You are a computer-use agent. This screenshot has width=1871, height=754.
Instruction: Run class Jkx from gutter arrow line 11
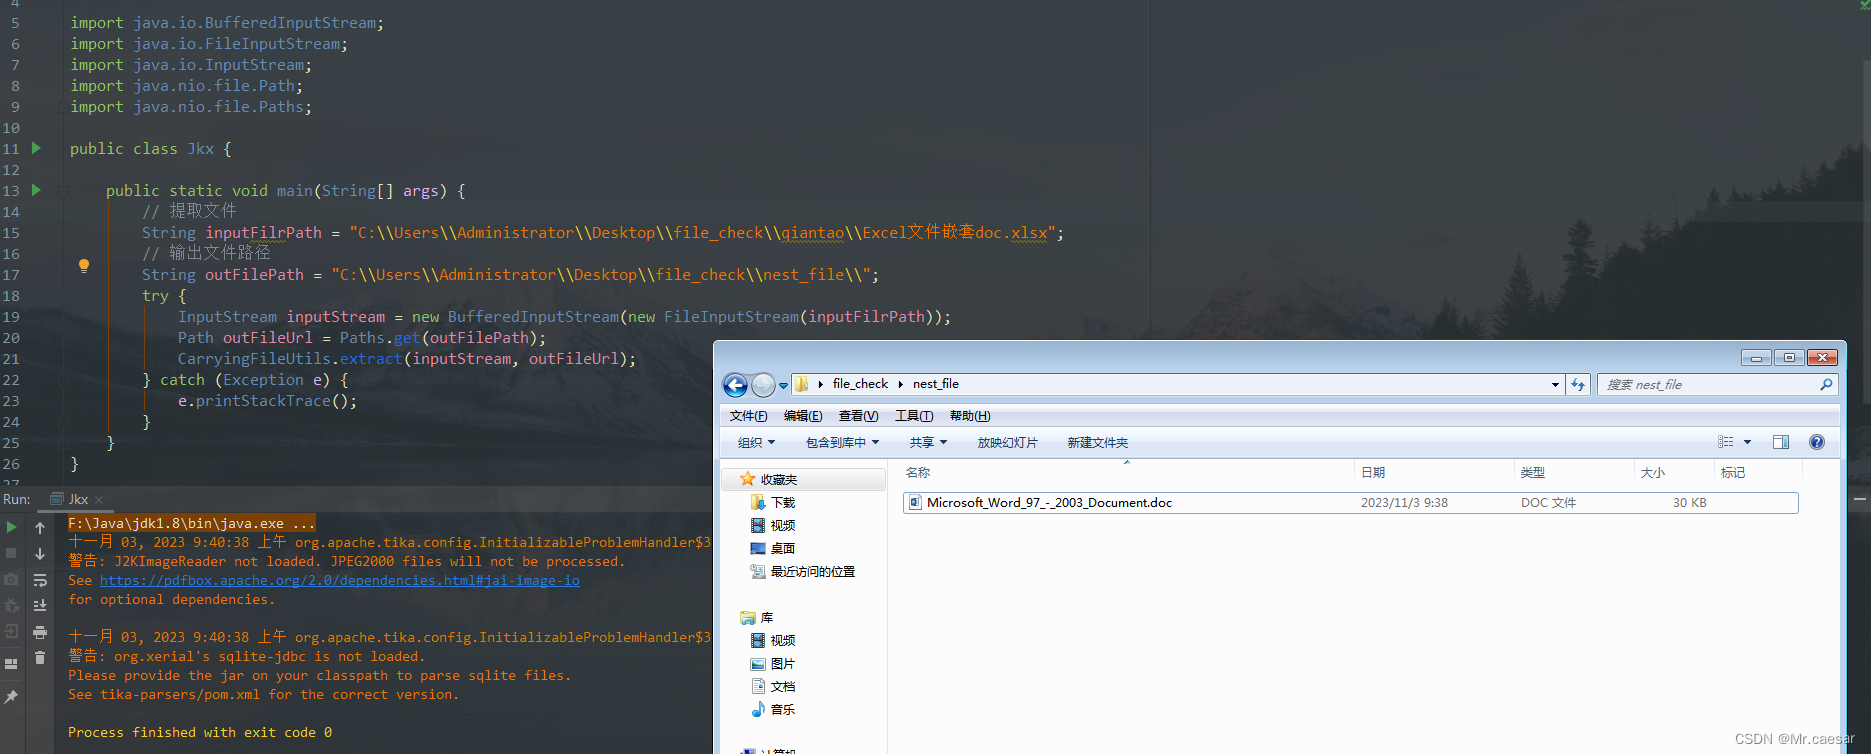(x=37, y=148)
